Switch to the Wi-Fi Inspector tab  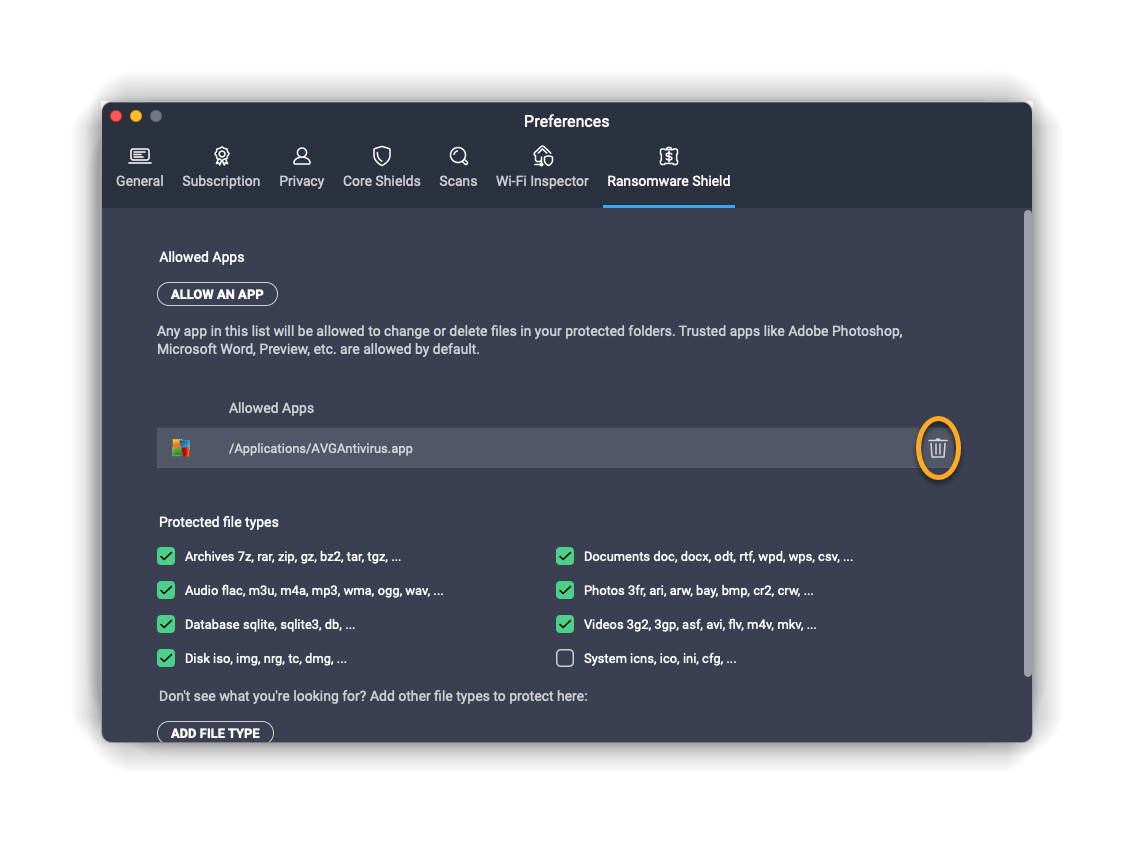542,181
